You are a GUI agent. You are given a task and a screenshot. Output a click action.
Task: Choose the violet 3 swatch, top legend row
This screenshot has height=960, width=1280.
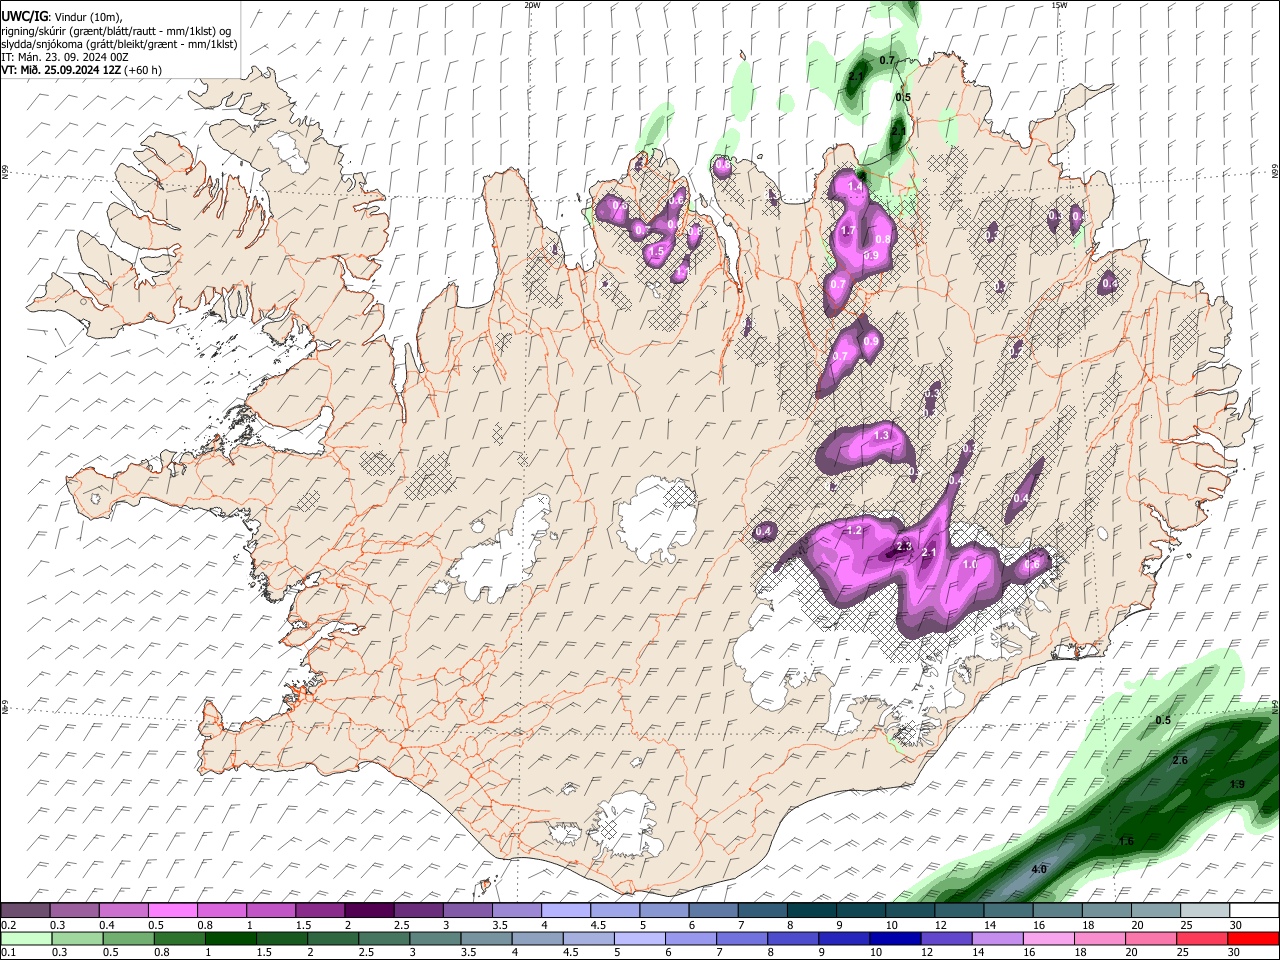[466, 910]
